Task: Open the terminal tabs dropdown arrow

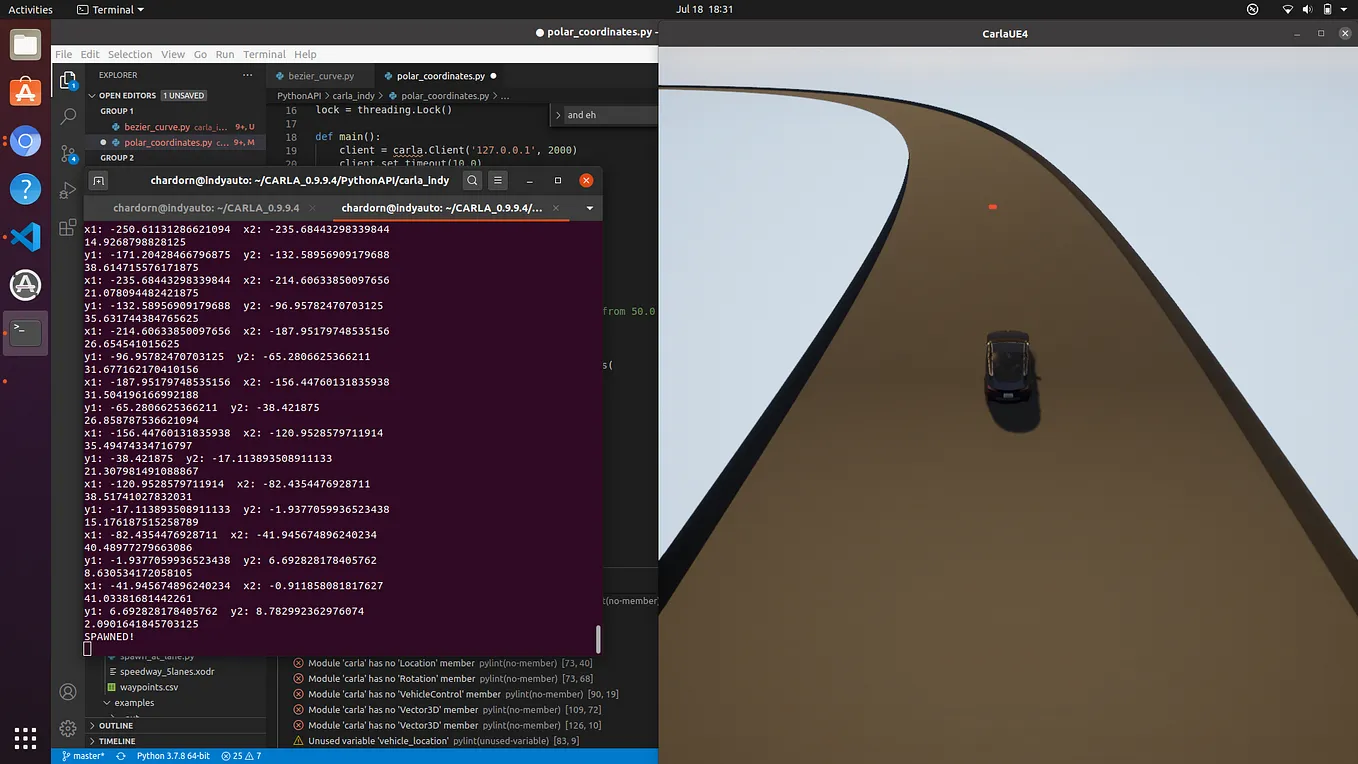Action: (590, 208)
